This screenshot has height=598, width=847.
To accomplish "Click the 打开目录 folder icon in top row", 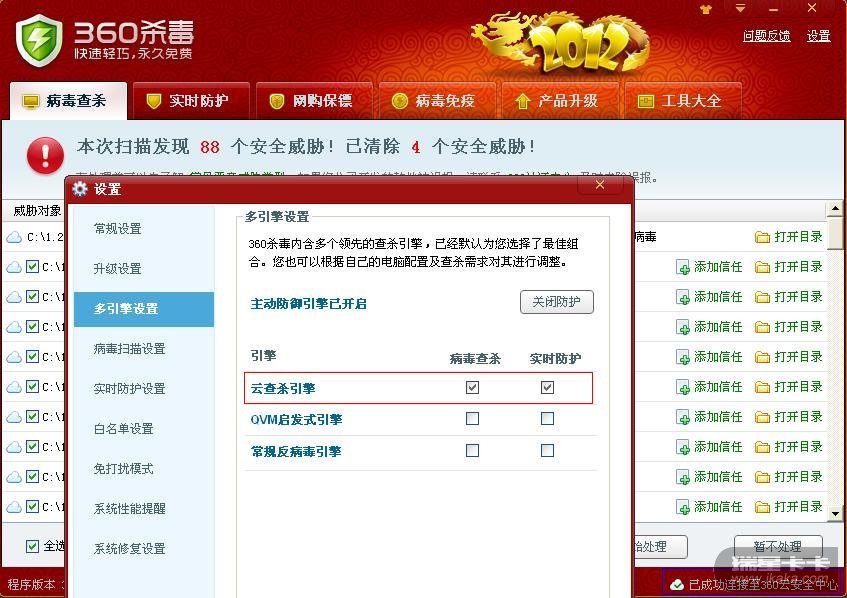I will click(x=762, y=237).
